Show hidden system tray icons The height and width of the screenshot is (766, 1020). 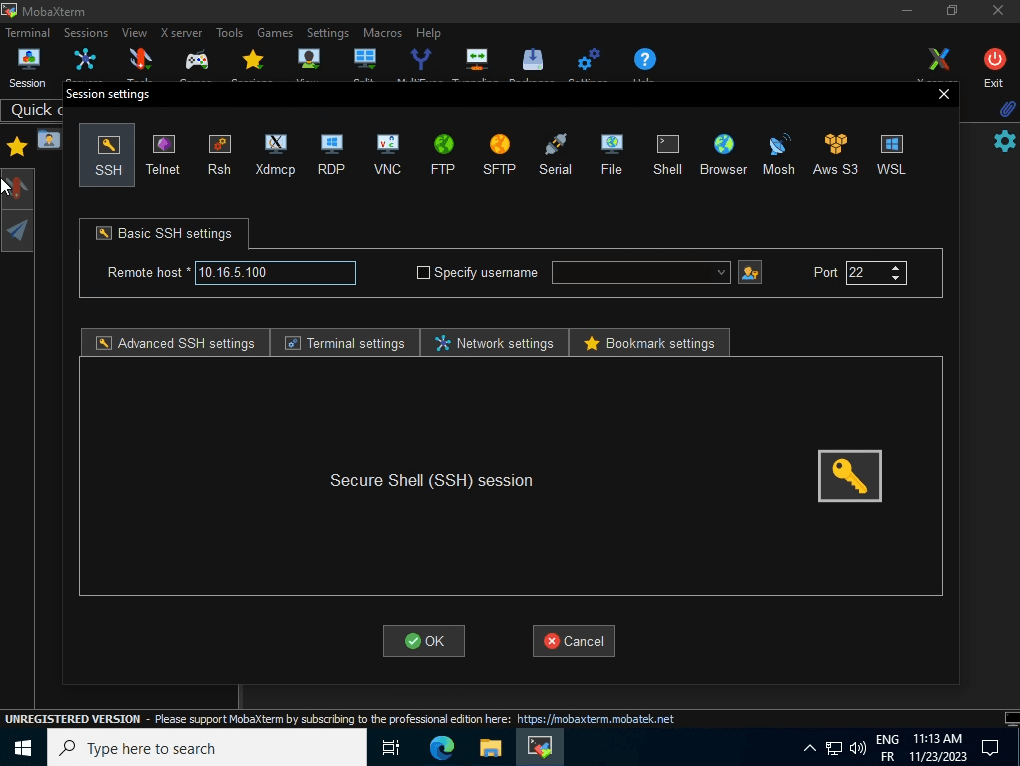click(x=809, y=748)
